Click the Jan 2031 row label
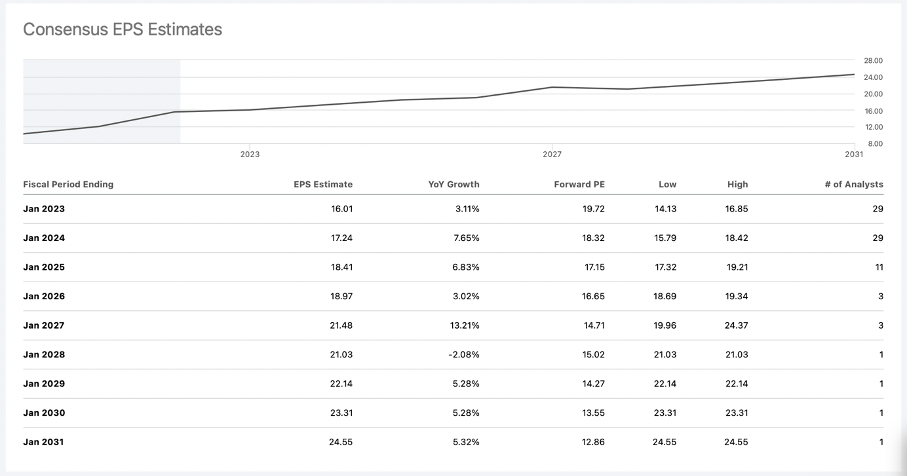Screen dimensions: 908x476 (44, 441)
